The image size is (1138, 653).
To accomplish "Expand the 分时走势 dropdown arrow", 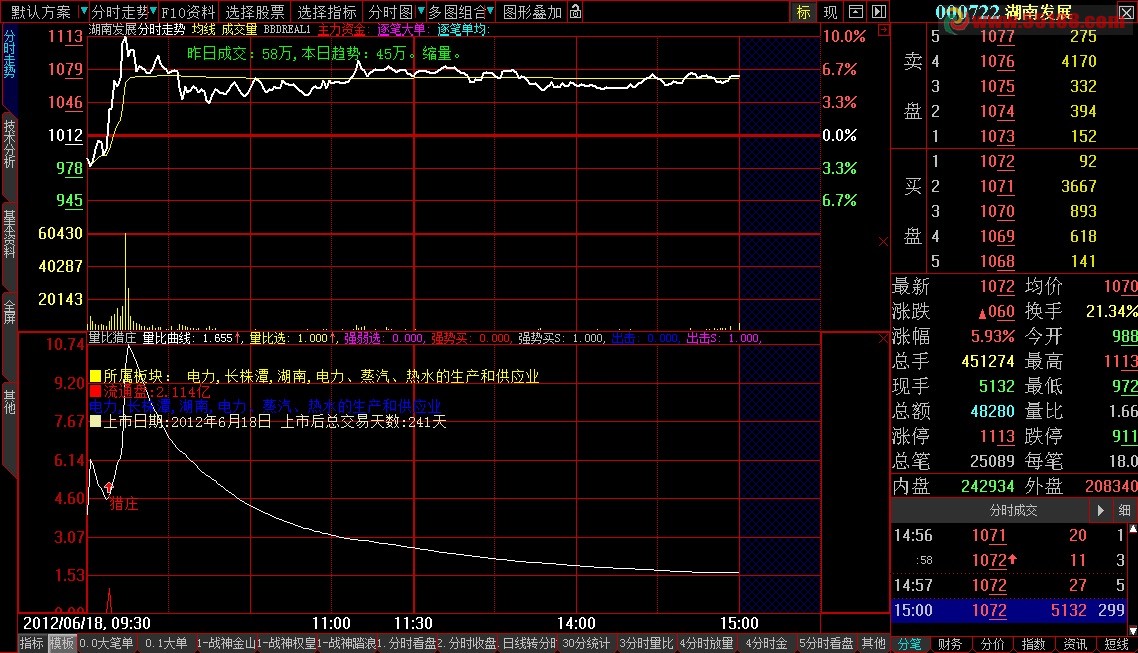I will [x=153, y=12].
